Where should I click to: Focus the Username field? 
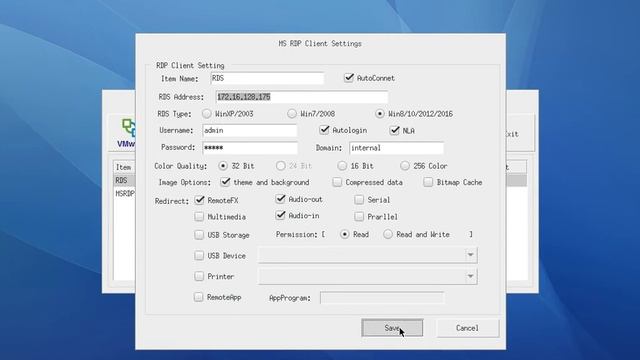(250, 130)
